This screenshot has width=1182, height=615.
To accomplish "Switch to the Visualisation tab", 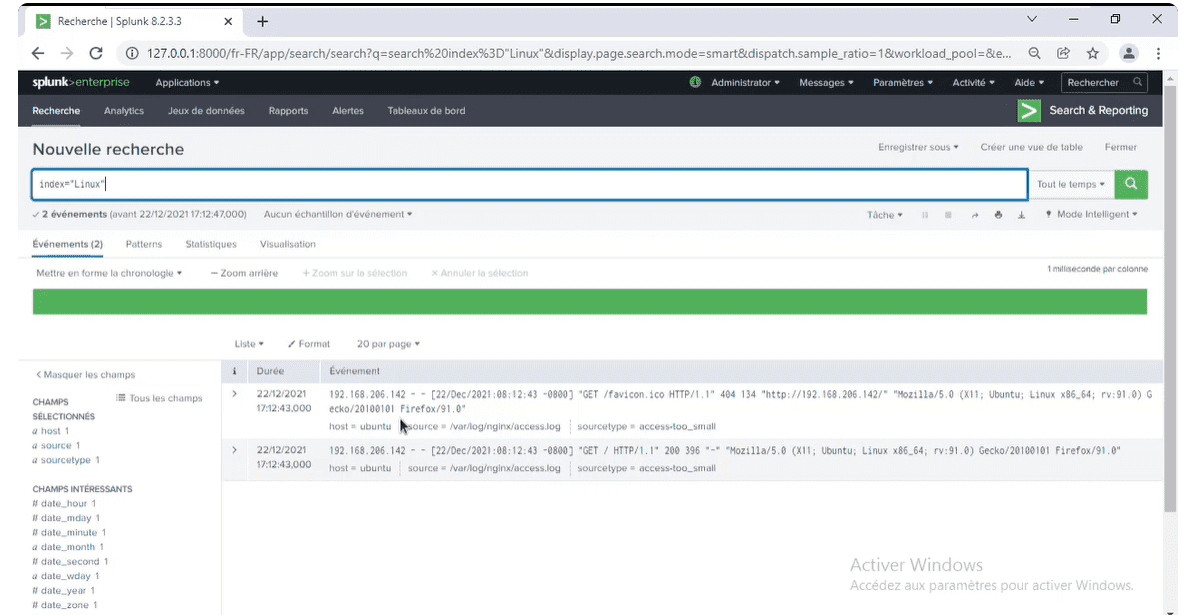I will (287, 244).
